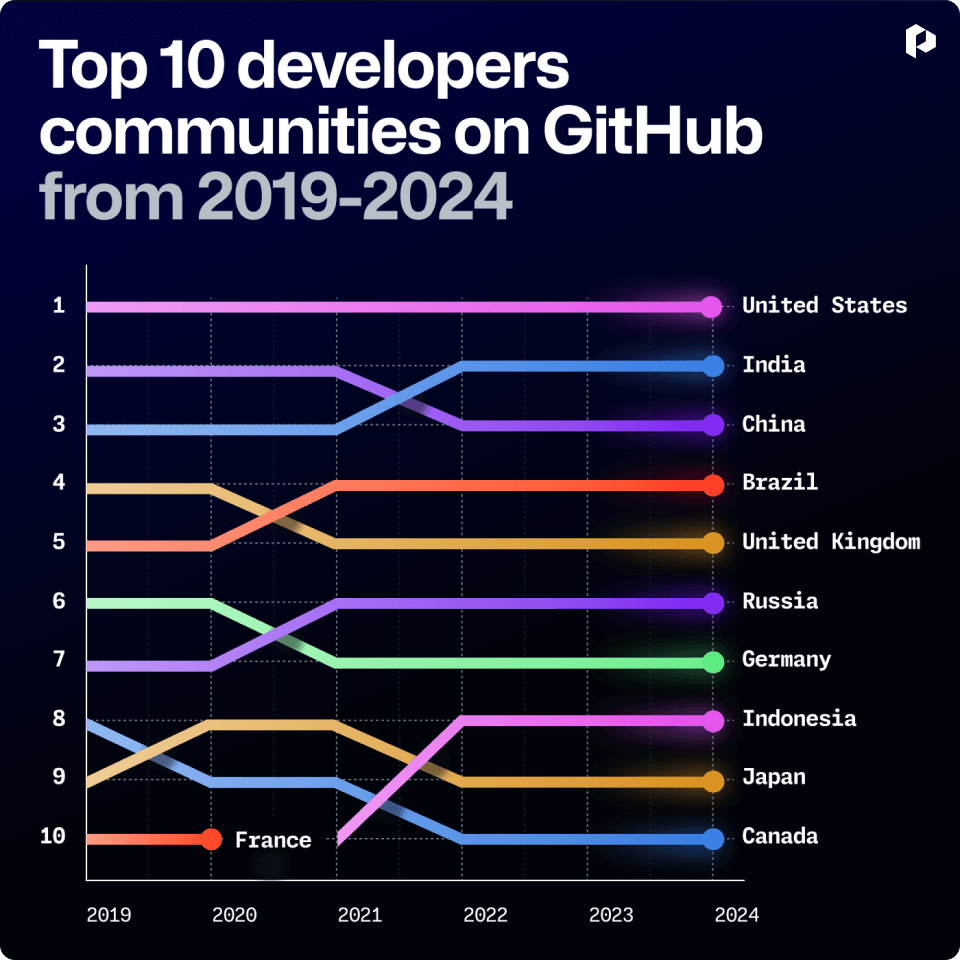Viewport: 960px width, 960px height.
Task: Click the 'United States' country label
Action: [x=824, y=305]
